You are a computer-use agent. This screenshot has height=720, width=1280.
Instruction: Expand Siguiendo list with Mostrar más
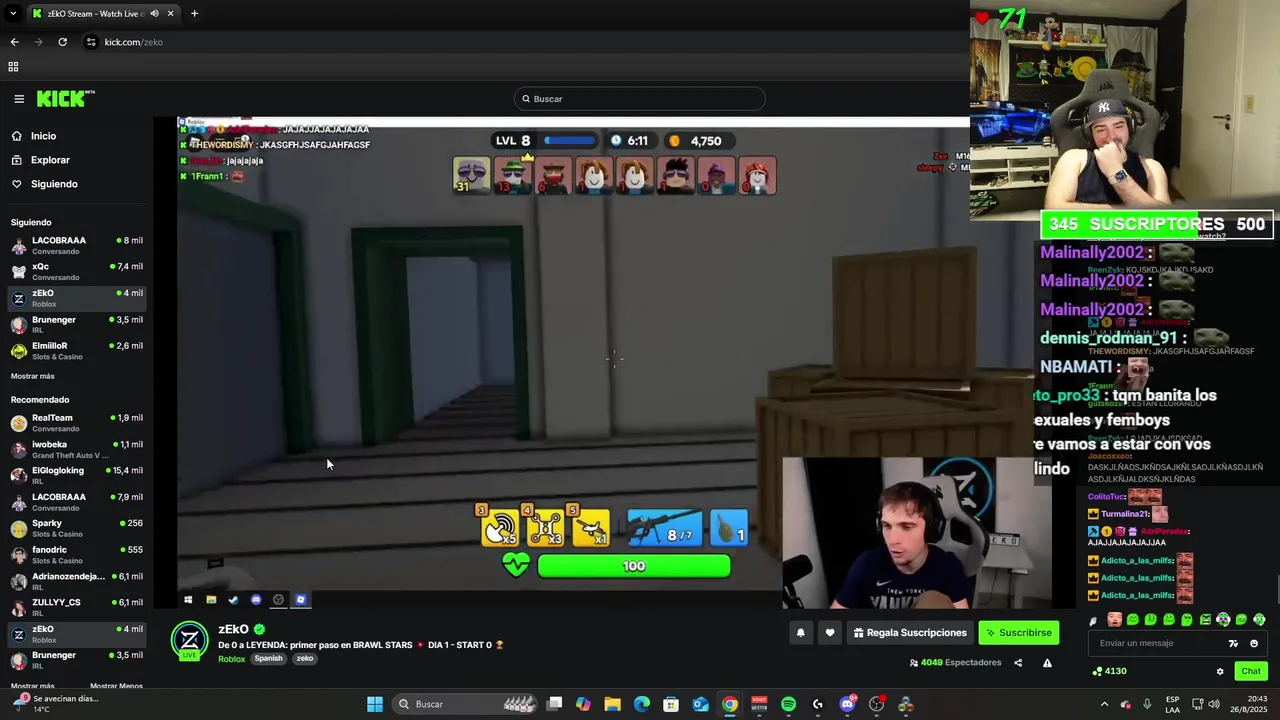(33, 376)
